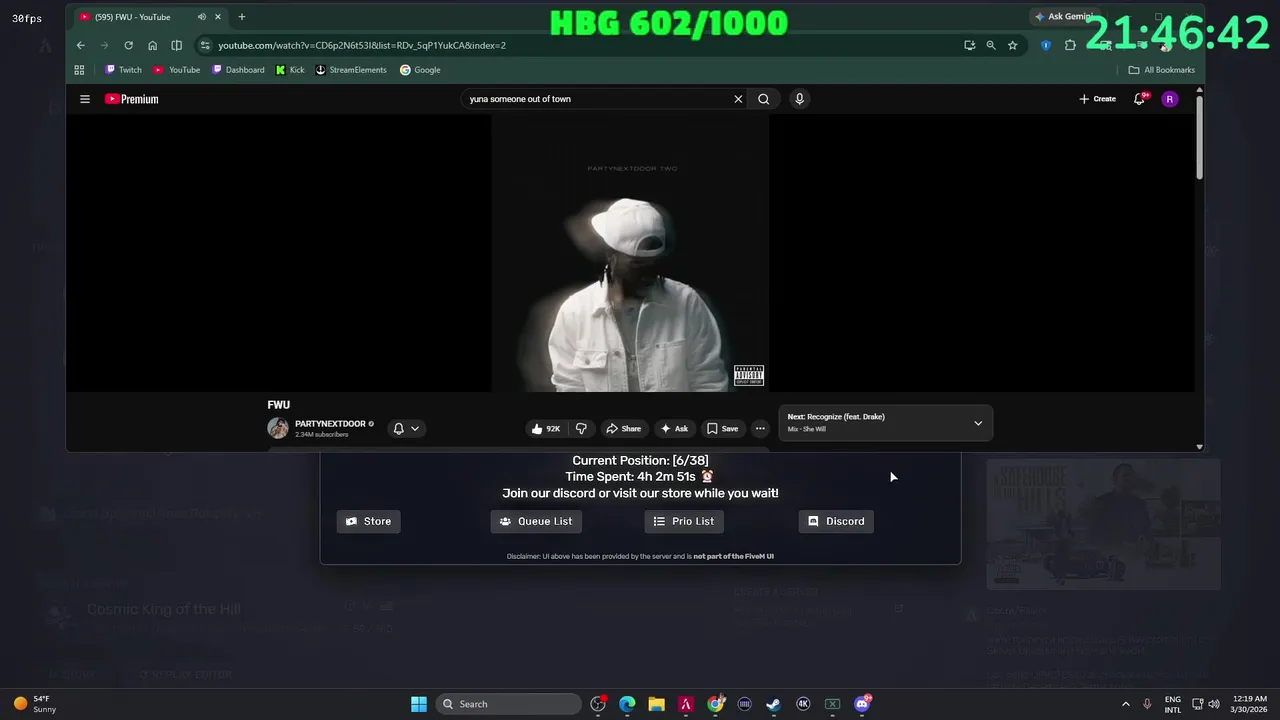Open the Prio List

(684, 521)
